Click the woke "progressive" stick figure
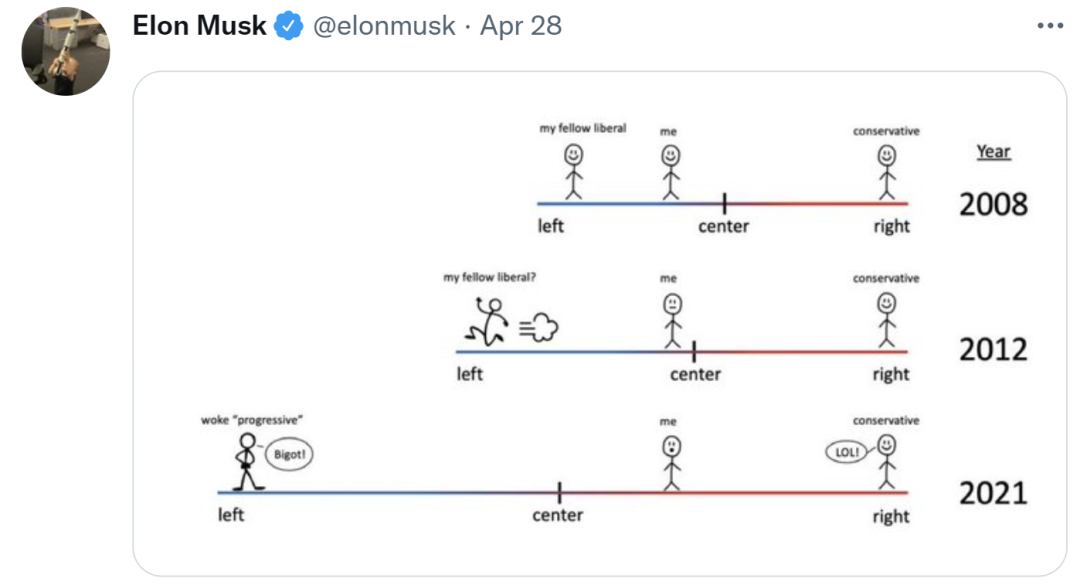 pyautogui.click(x=245, y=463)
